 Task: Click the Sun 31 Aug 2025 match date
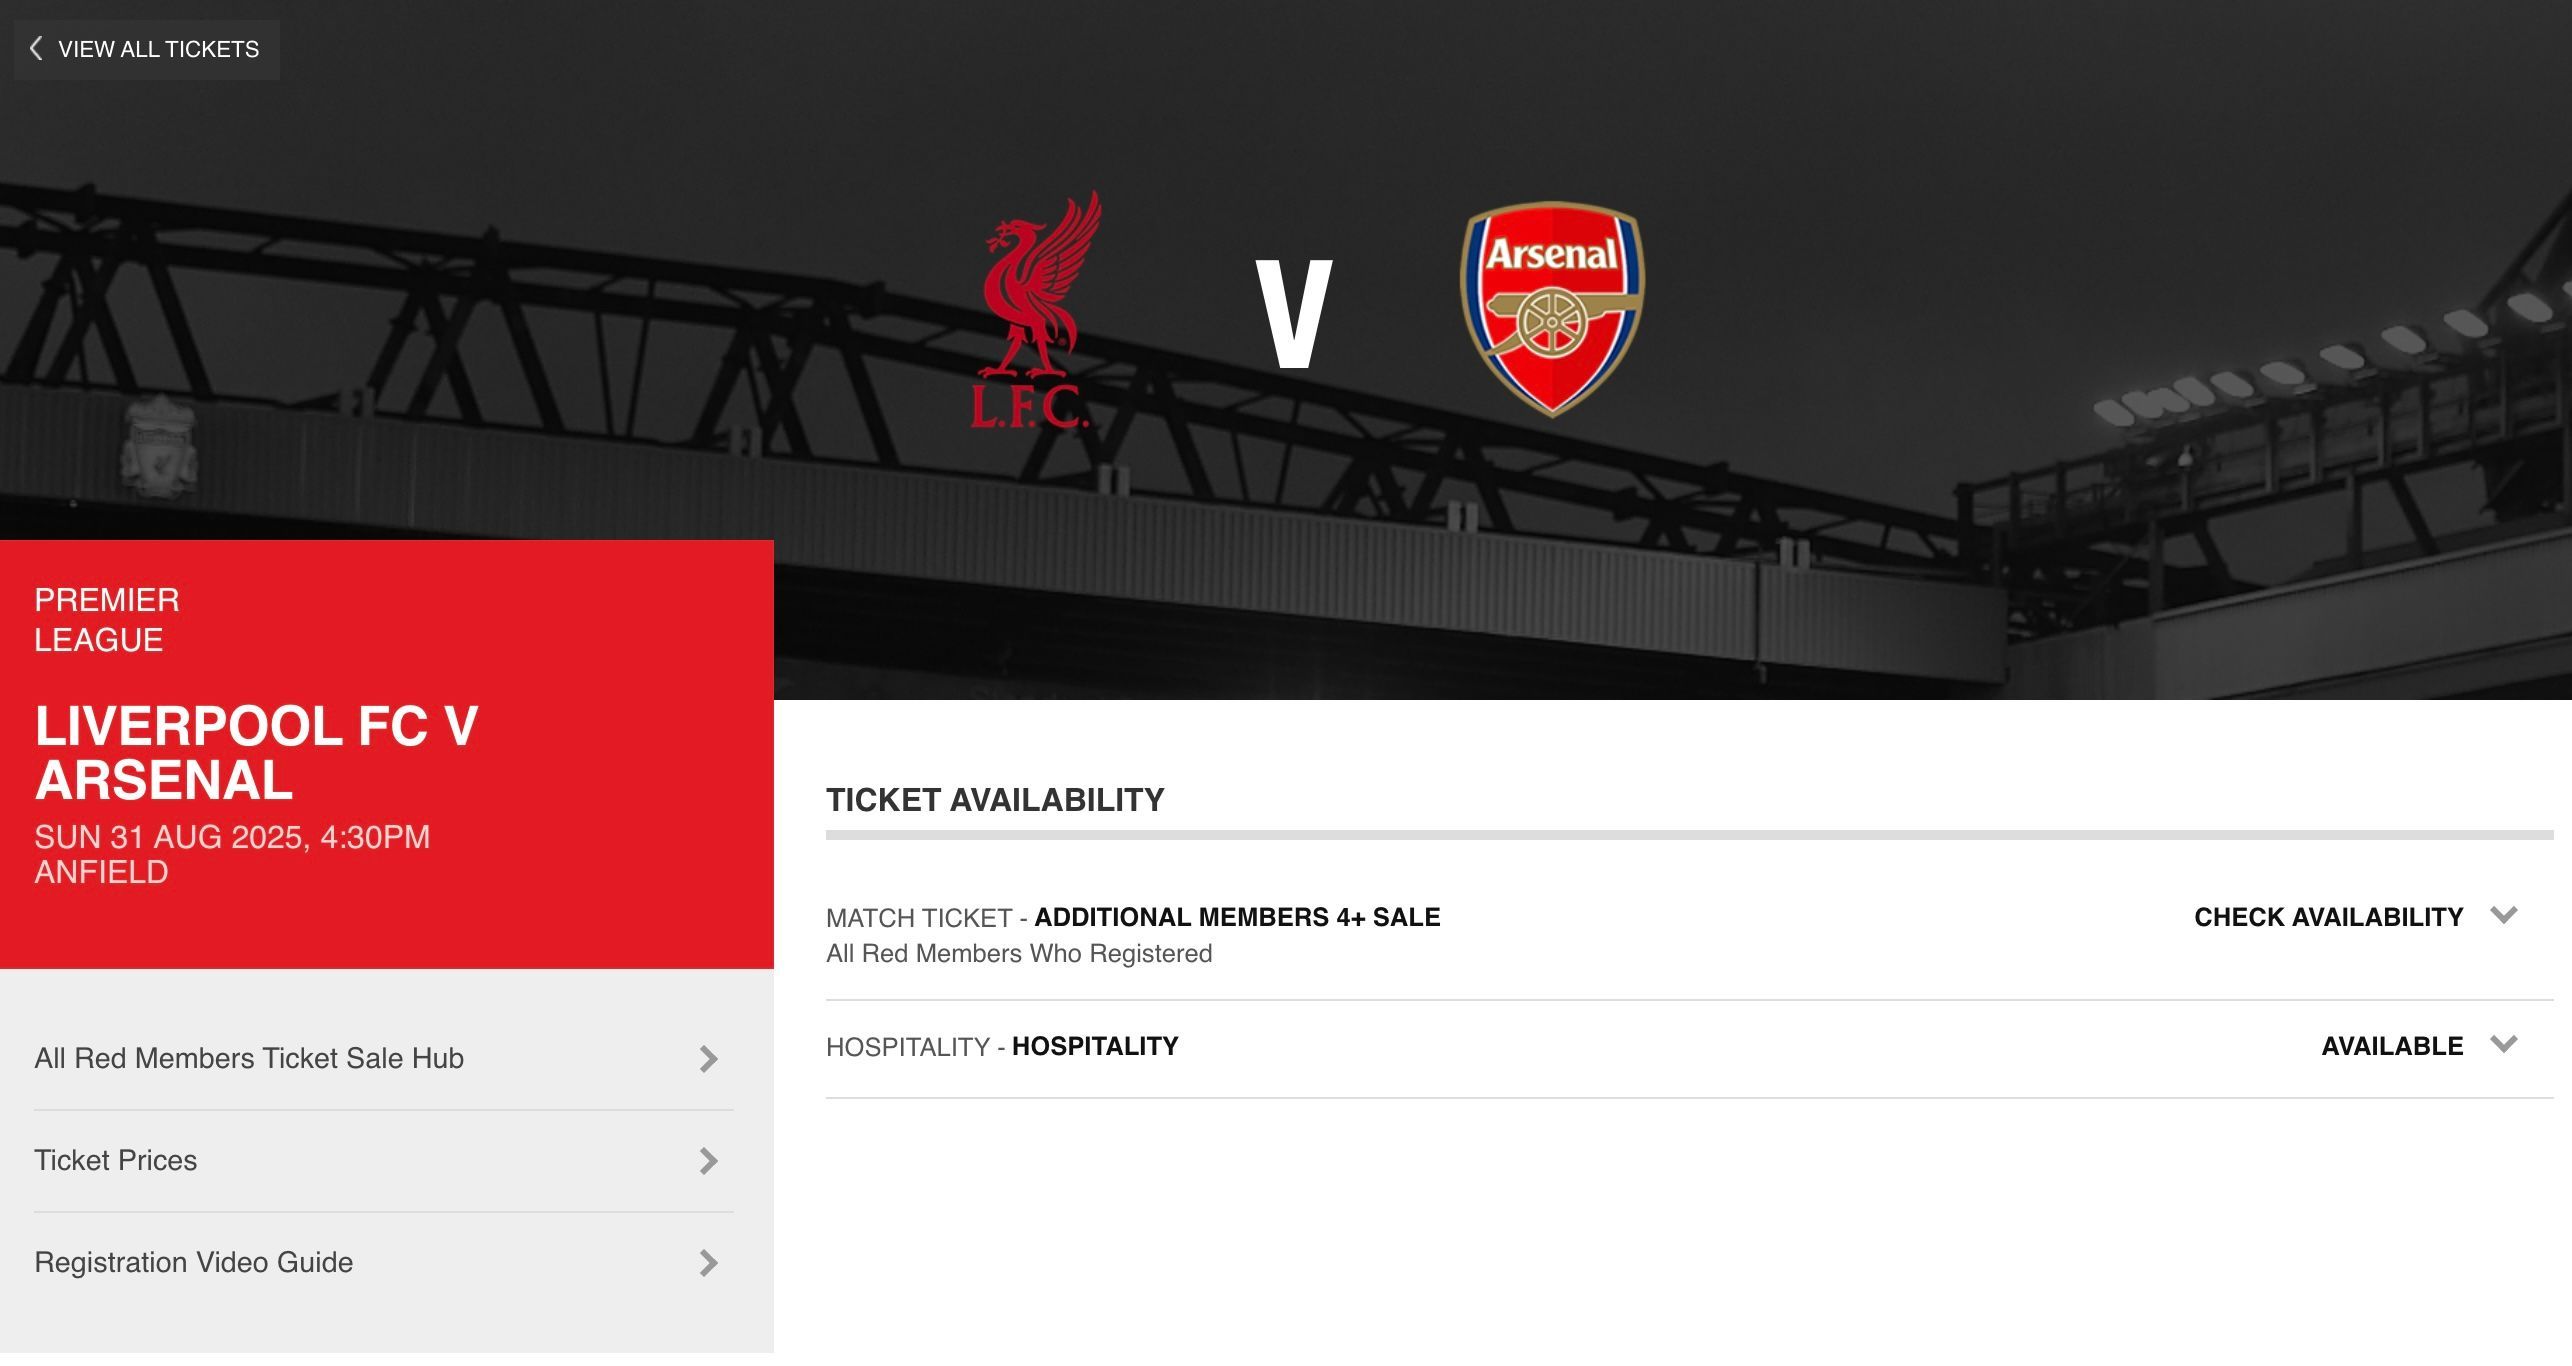(232, 837)
